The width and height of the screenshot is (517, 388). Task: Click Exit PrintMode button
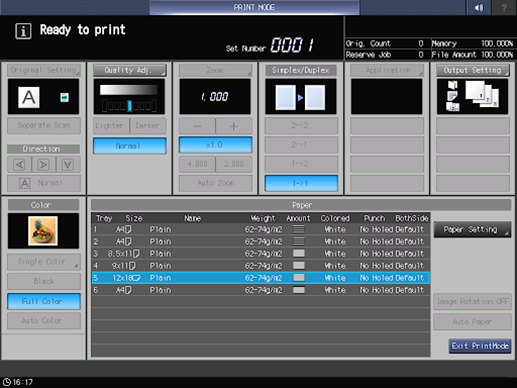coord(480,346)
